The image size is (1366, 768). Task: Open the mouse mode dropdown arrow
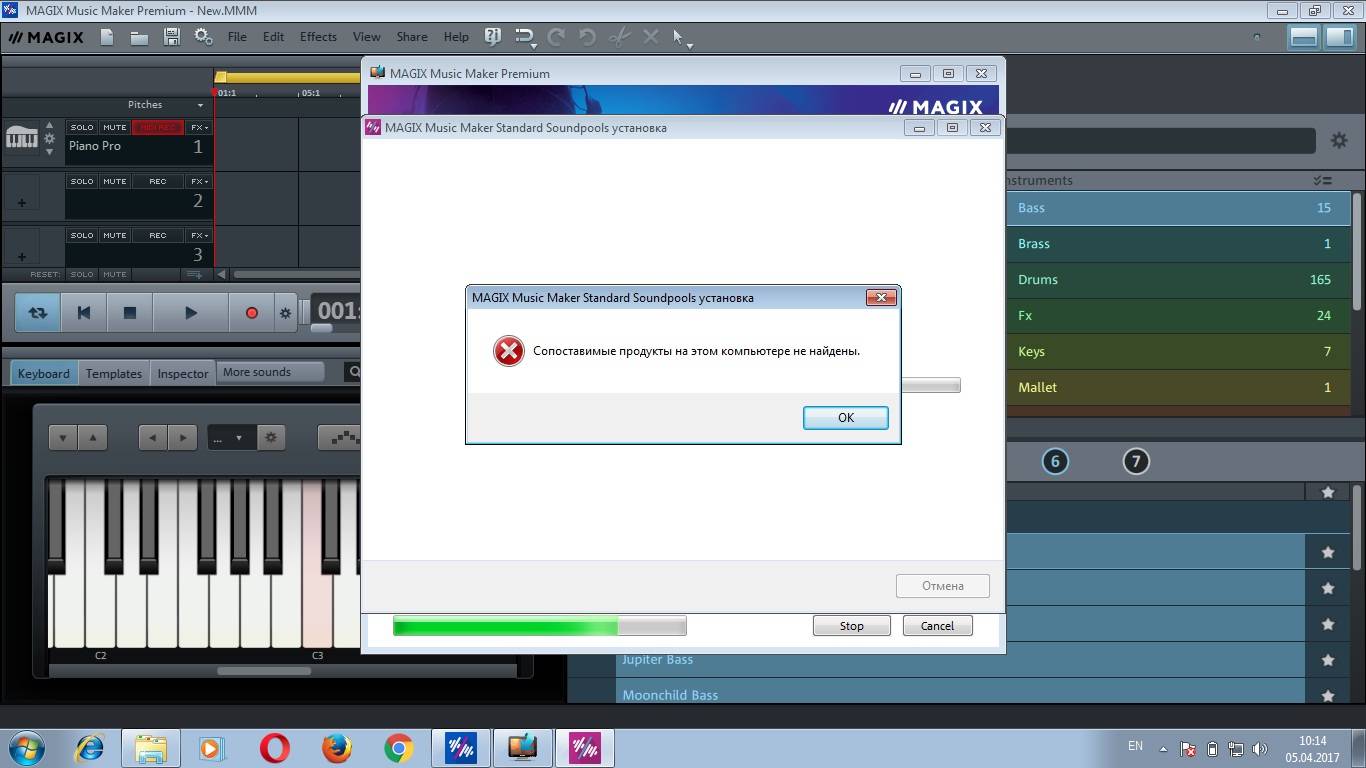pos(690,45)
